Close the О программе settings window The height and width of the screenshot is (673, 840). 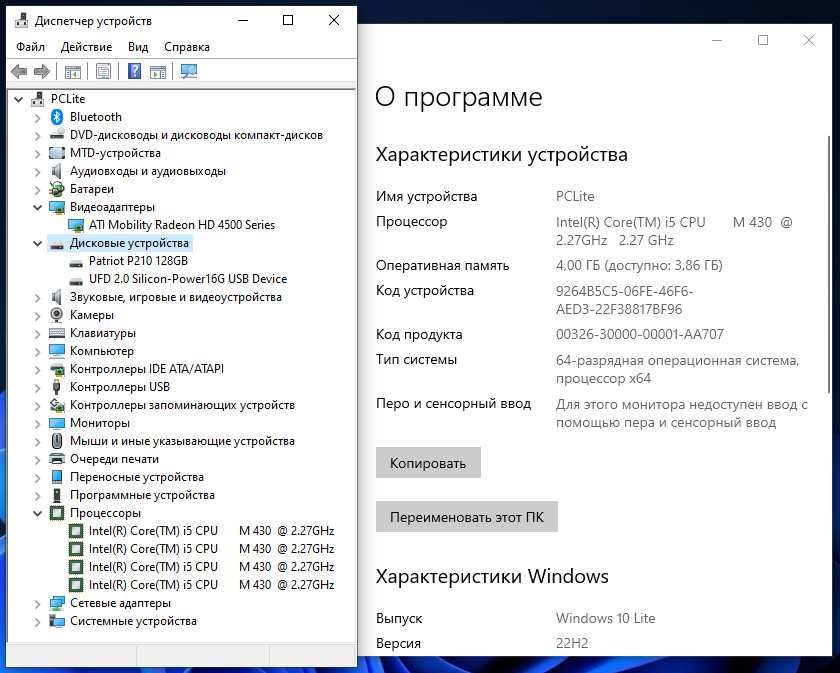[809, 40]
